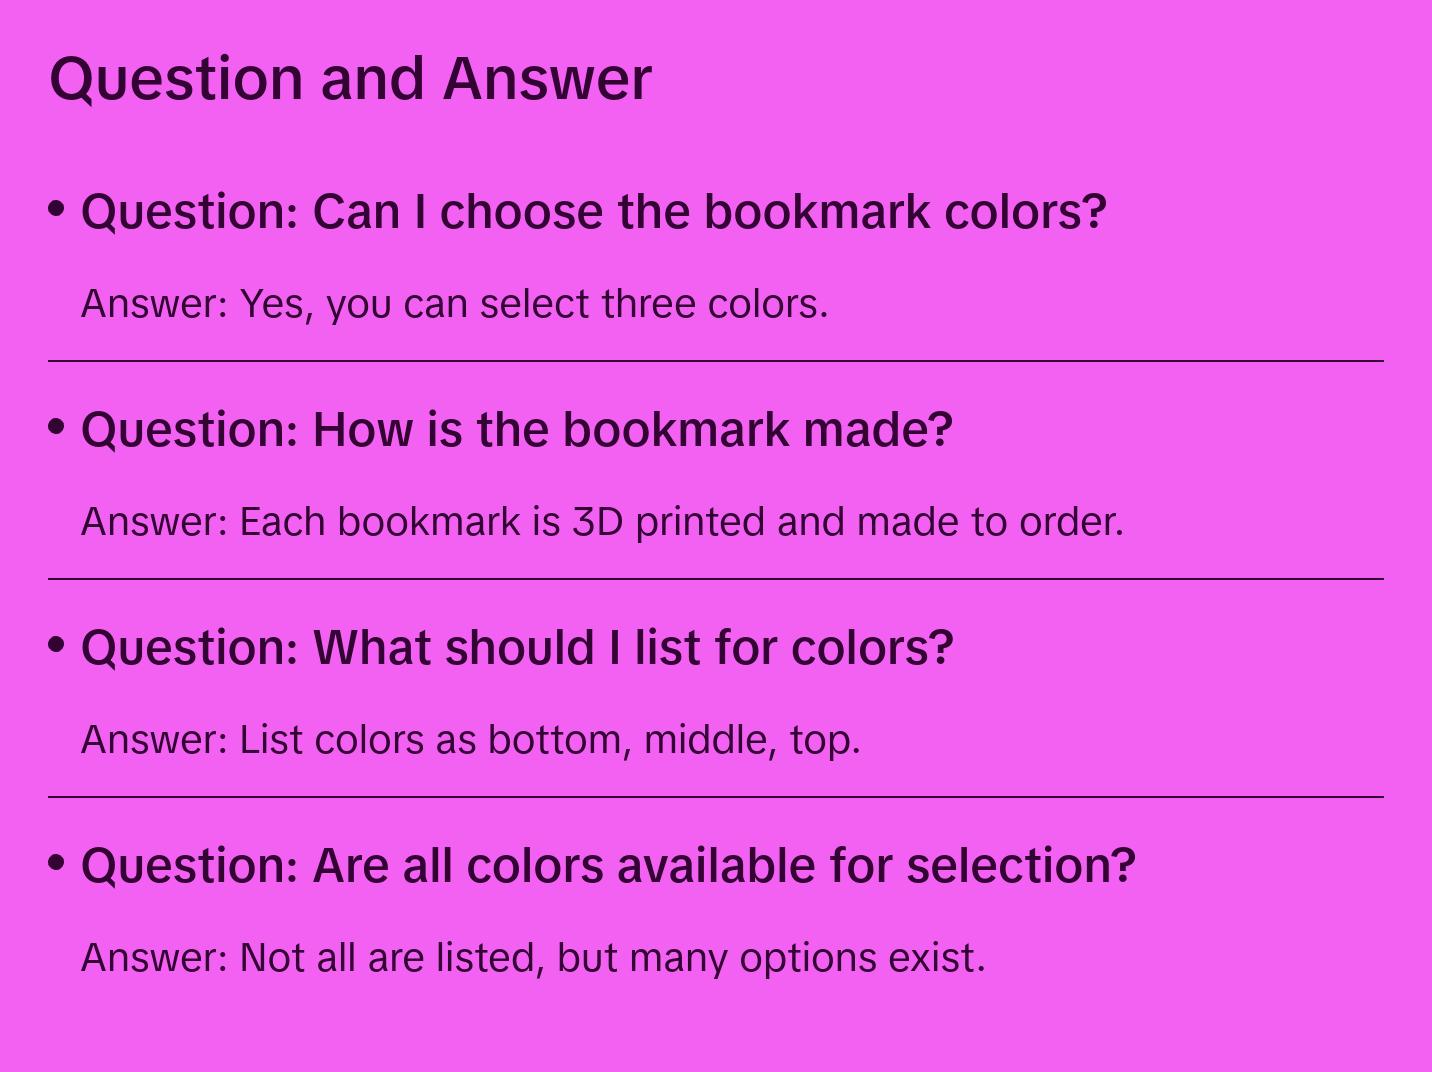
Task: Select "Can I choose the bookmark colors?" question
Action: click(594, 212)
